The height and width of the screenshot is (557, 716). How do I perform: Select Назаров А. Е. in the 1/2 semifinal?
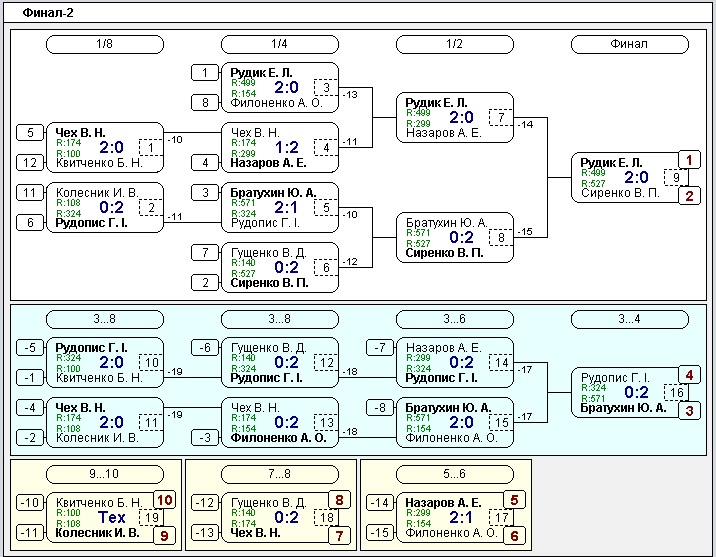pyautogui.click(x=443, y=133)
